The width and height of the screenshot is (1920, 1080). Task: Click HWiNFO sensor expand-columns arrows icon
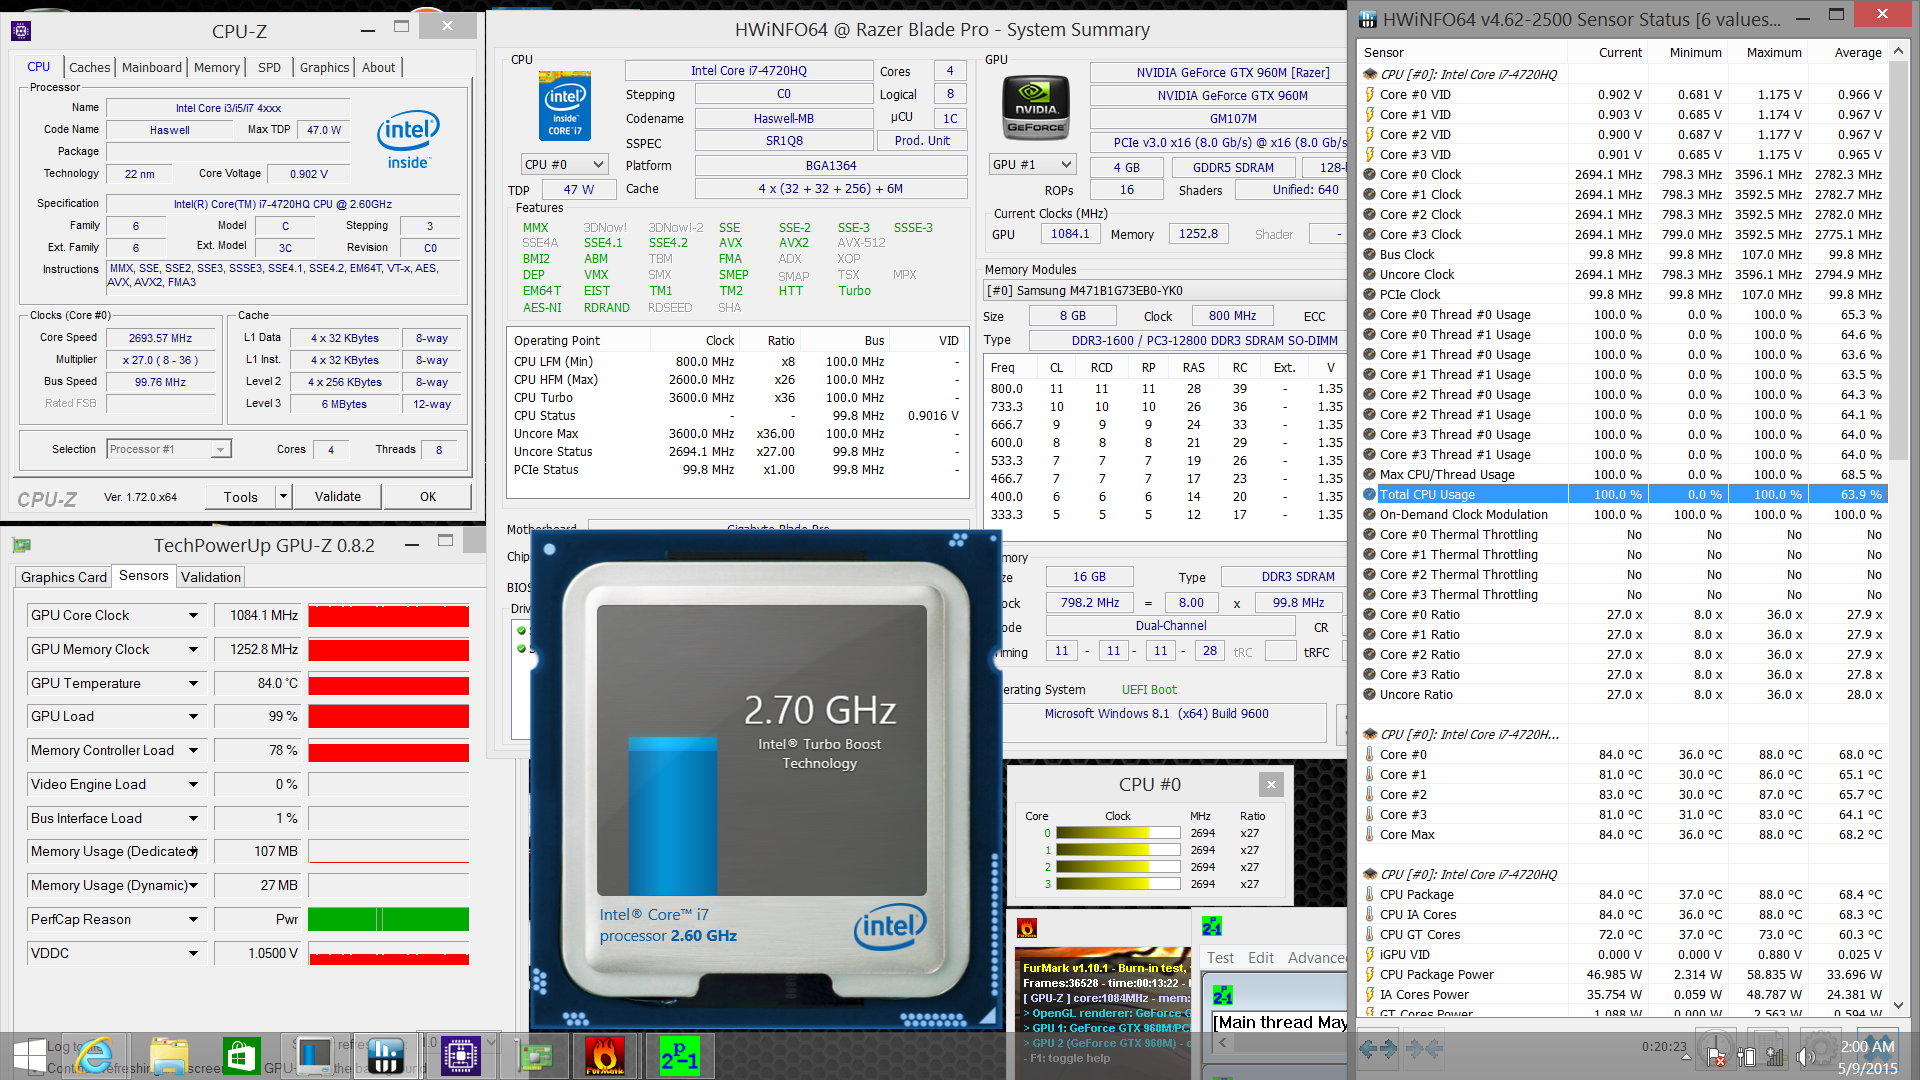coord(1379,1048)
